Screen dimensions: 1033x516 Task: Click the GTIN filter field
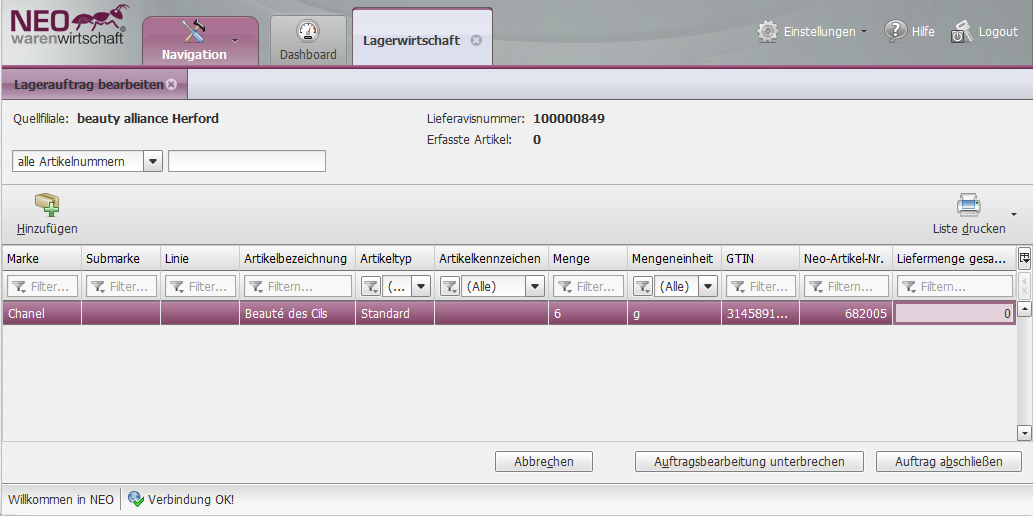point(761,286)
